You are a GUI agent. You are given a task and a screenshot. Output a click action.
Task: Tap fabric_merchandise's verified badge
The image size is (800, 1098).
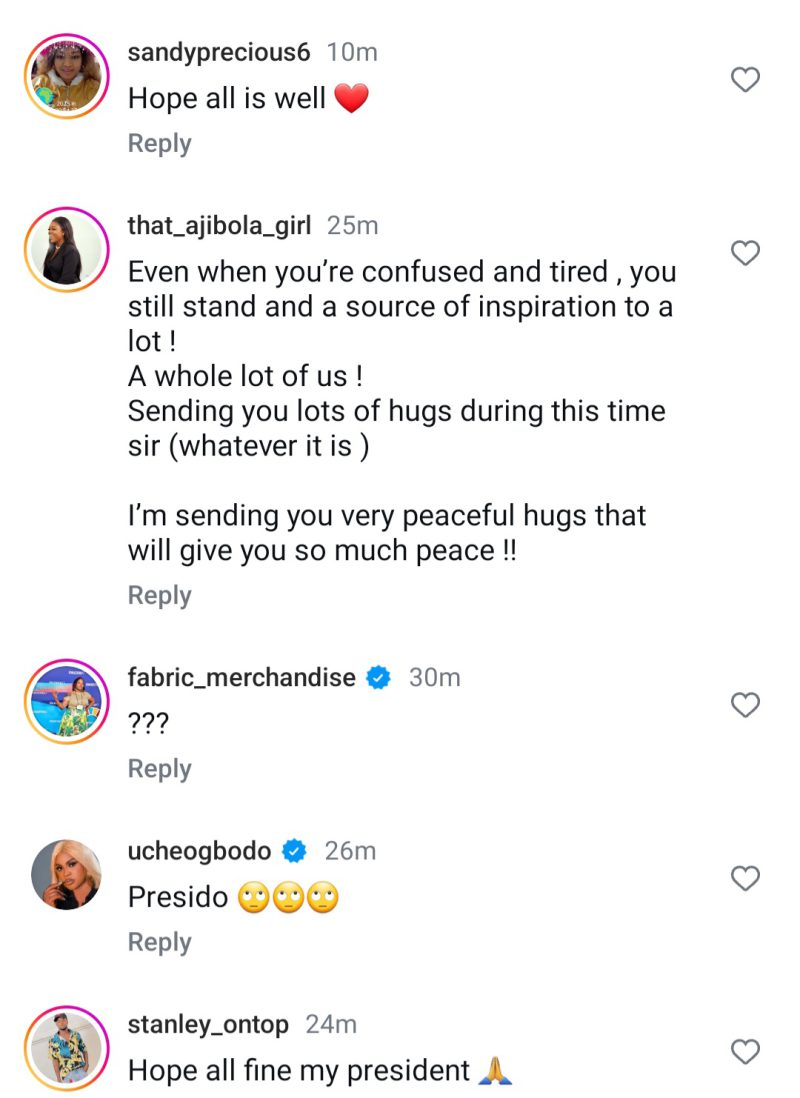tap(378, 678)
